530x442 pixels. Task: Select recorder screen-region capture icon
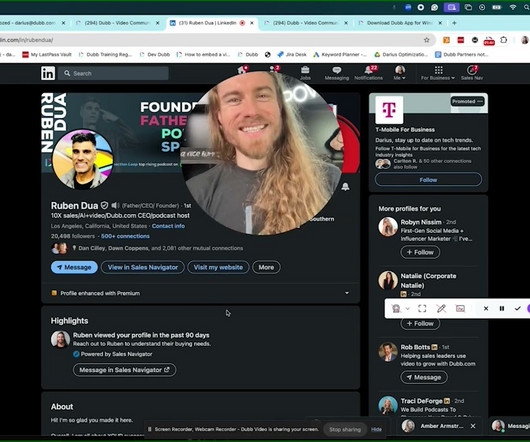click(422, 309)
